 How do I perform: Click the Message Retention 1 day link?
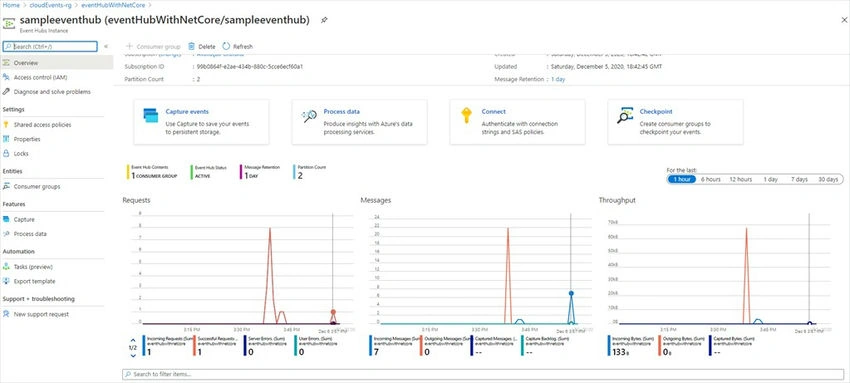[x=558, y=79]
